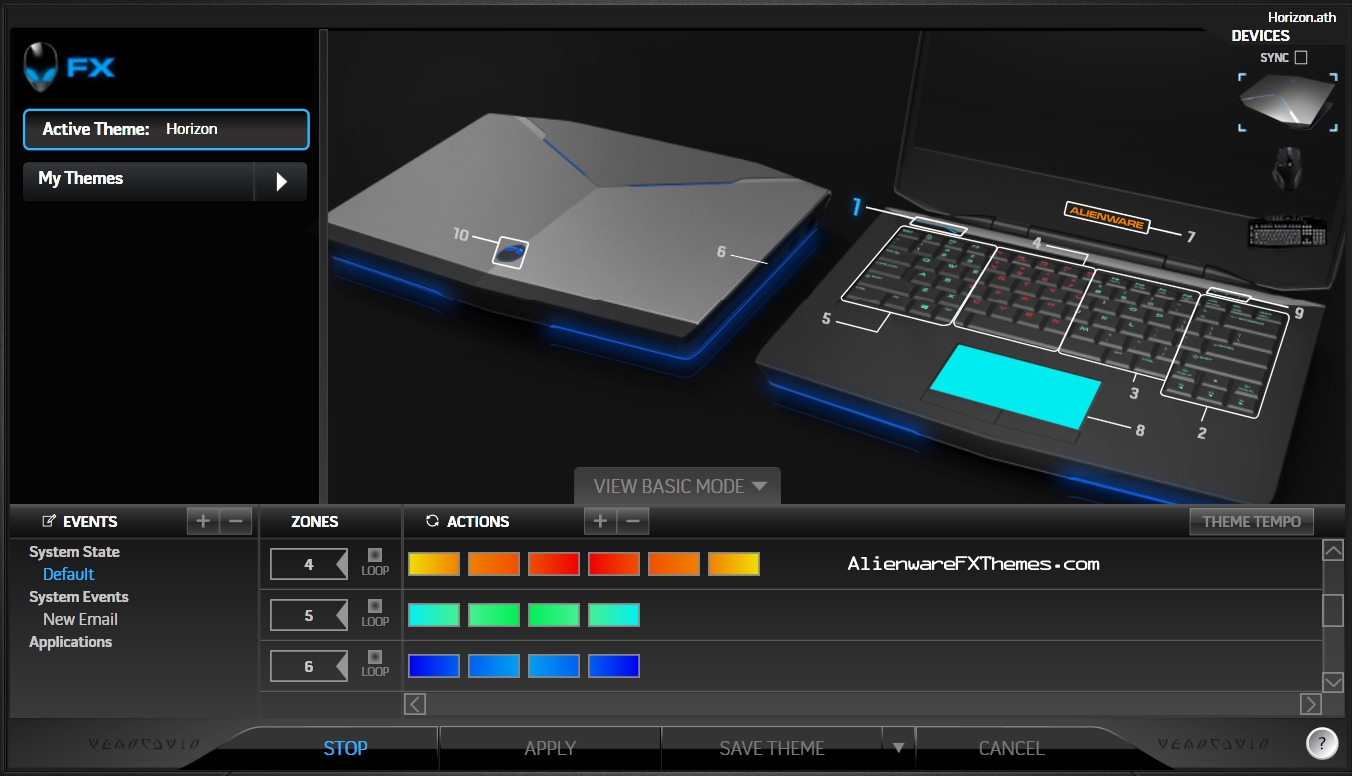Viewport: 1352px width, 776px height.
Task: Click the DEVICES label
Action: click(x=1260, y=36)
